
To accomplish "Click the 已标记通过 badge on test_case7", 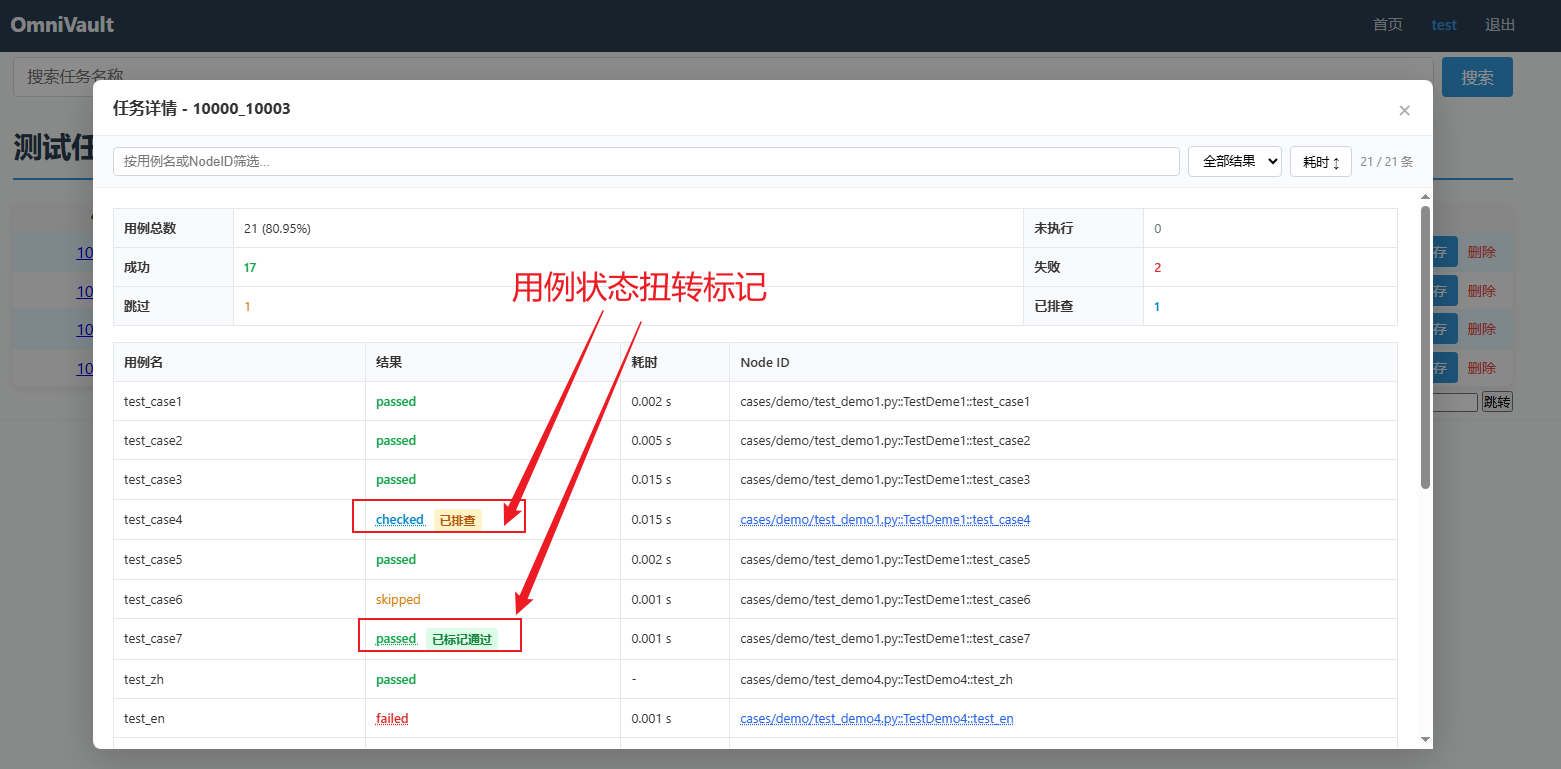I will click(x=462, y=639).
